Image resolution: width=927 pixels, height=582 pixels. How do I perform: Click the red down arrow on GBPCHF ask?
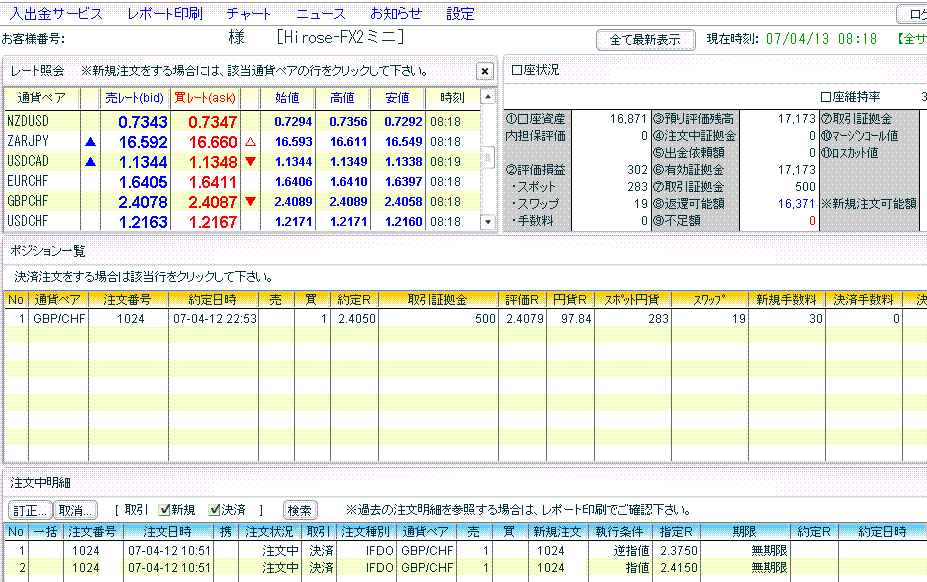coord(250,201)
